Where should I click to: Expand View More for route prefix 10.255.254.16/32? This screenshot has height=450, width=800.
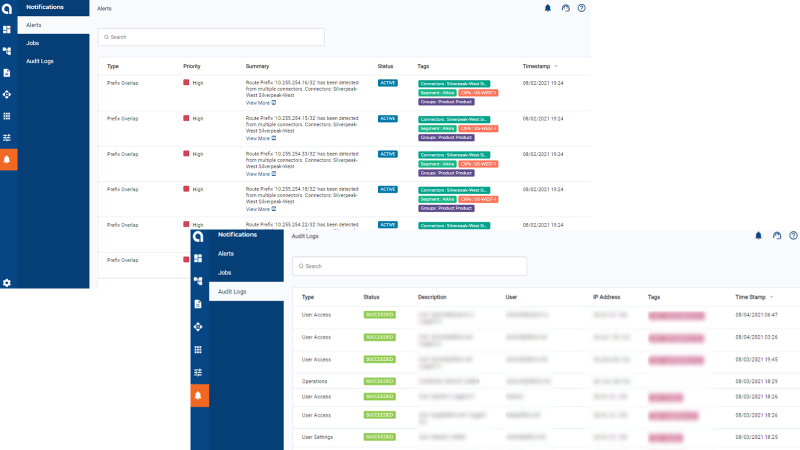pos(261,102)
